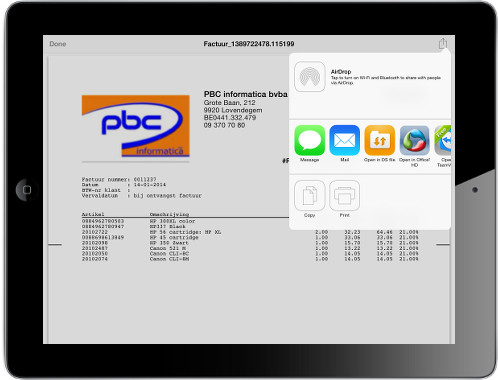Image resolution: width=498 pixels, height=380 pixels.
Task: Click the Vervaldatum bij ontvangst factuur line
Action: (x=142, y=196)
